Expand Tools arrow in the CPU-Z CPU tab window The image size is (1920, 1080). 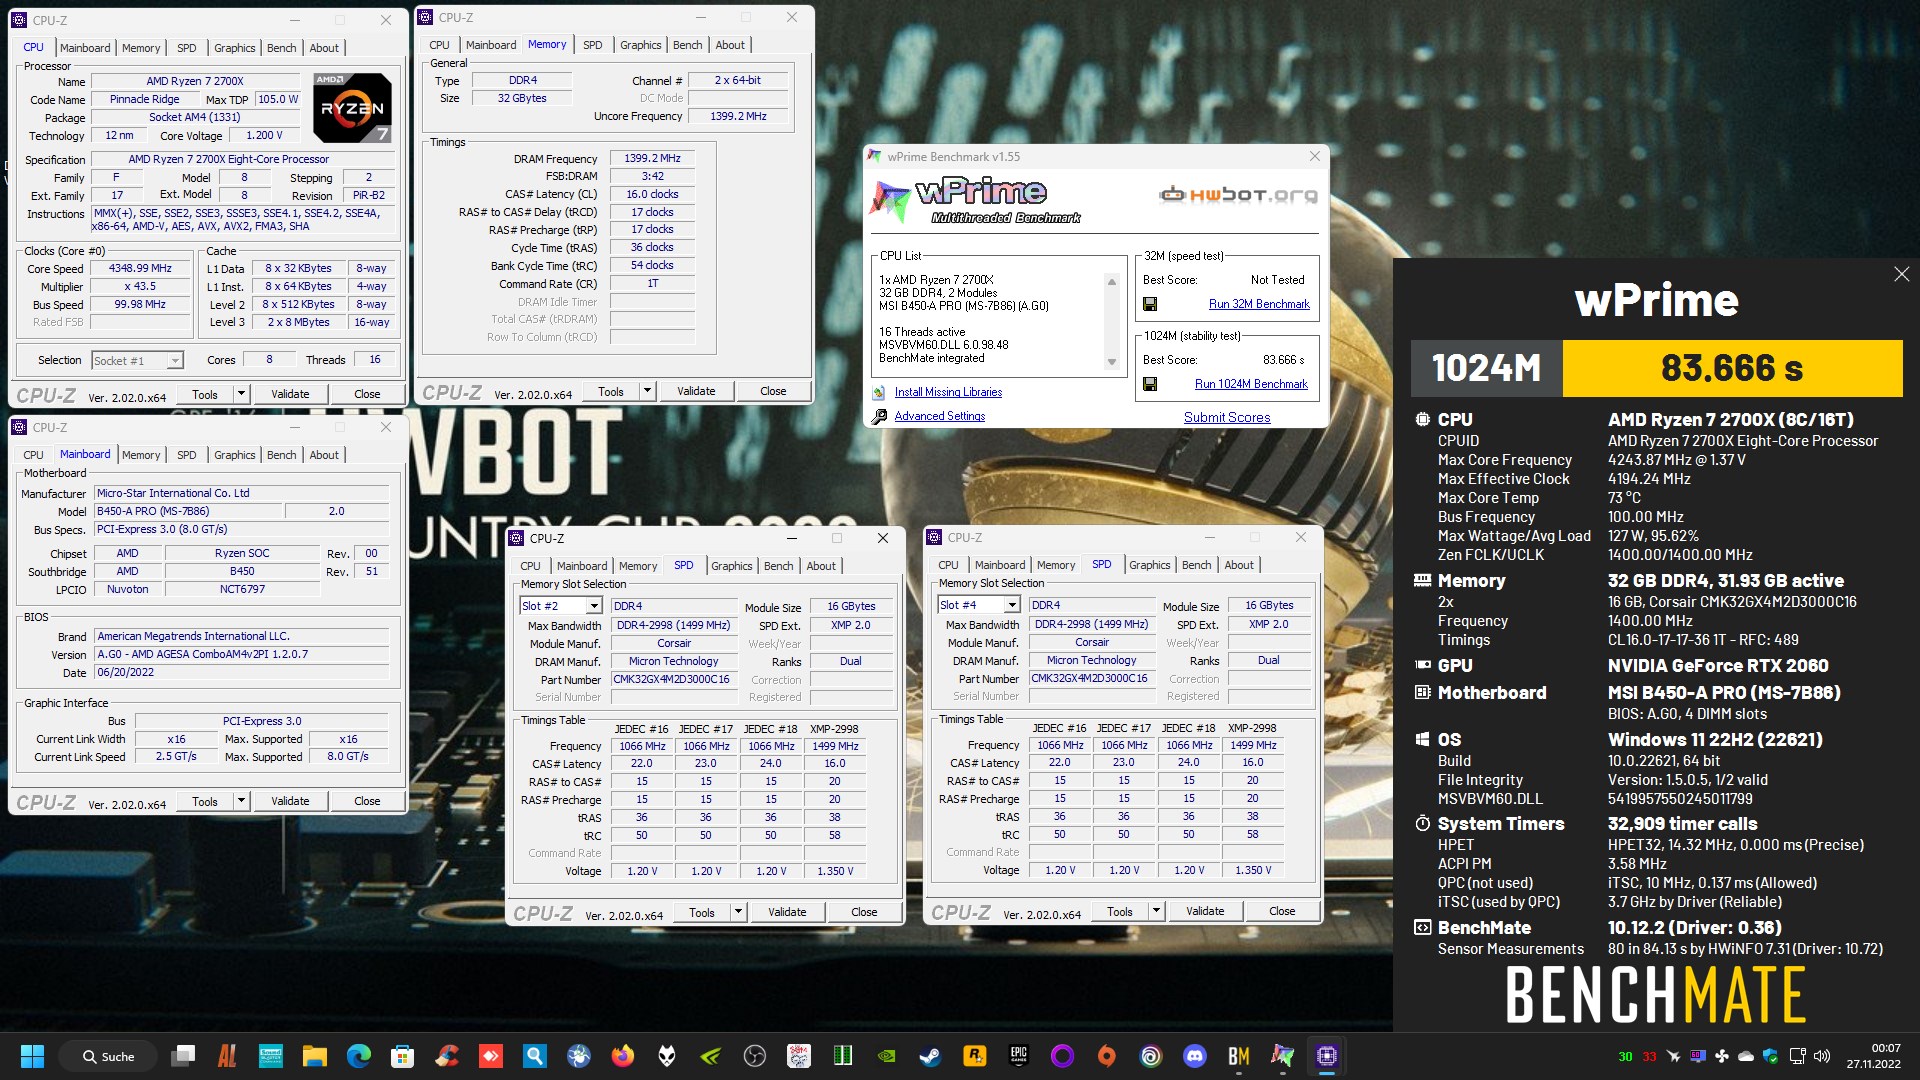click(x=241, y=394)
